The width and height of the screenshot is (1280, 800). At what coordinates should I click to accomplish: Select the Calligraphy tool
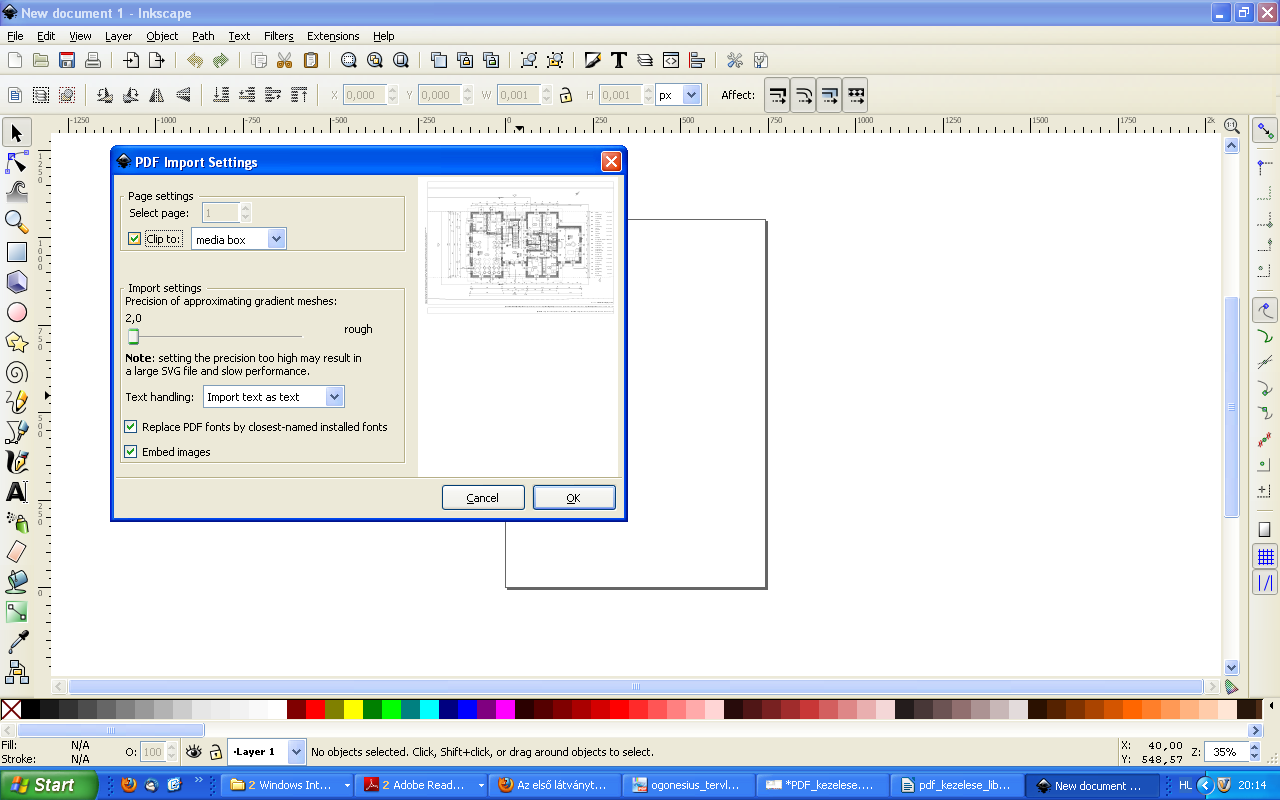click(16, 462)
